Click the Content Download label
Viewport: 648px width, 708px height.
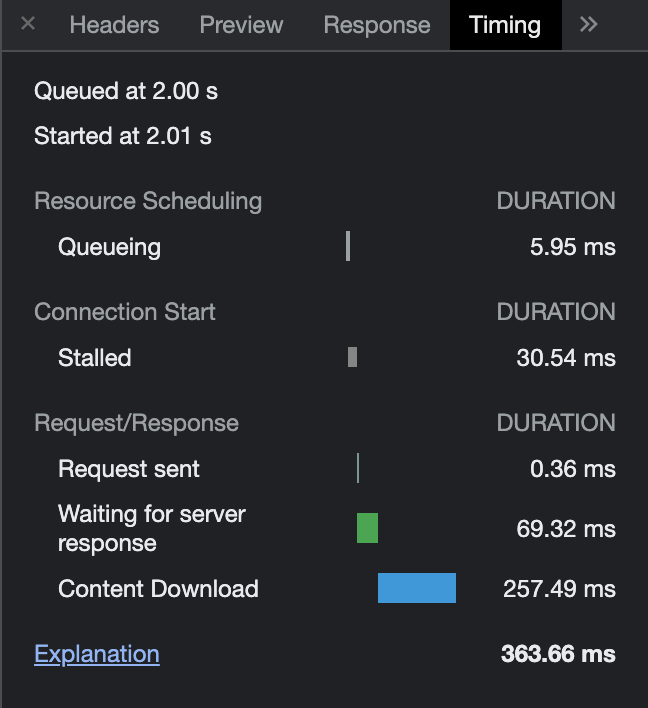(x=158, y=589)
